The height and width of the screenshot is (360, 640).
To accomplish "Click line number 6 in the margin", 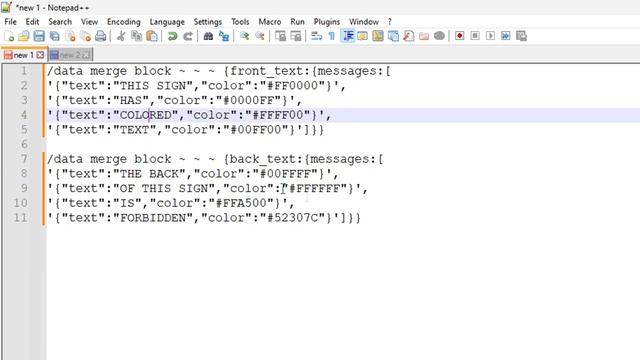I will (x=24, y=144).
